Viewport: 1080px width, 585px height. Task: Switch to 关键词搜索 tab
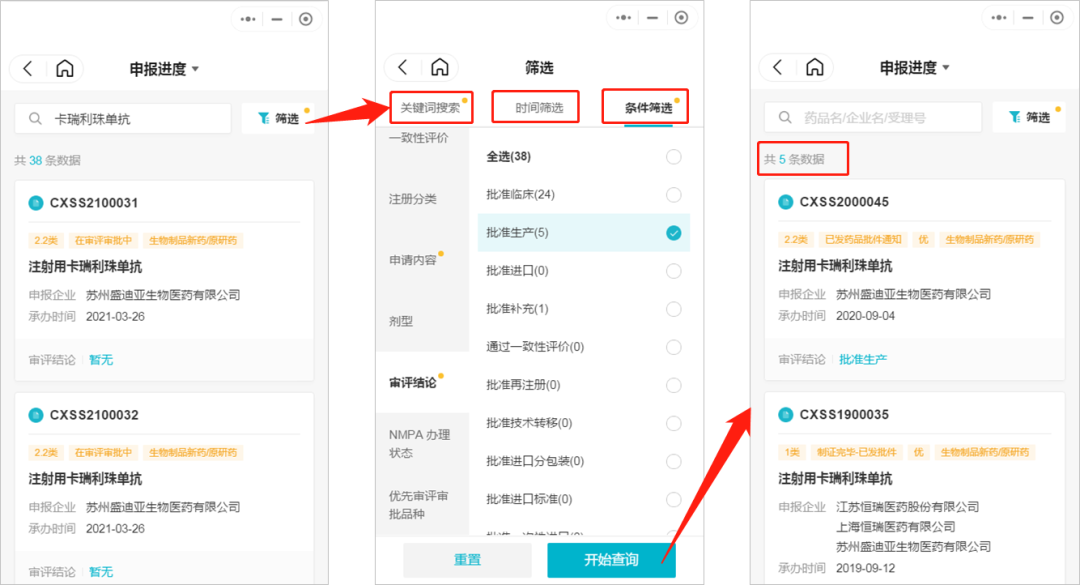click(x=431, y=107)
